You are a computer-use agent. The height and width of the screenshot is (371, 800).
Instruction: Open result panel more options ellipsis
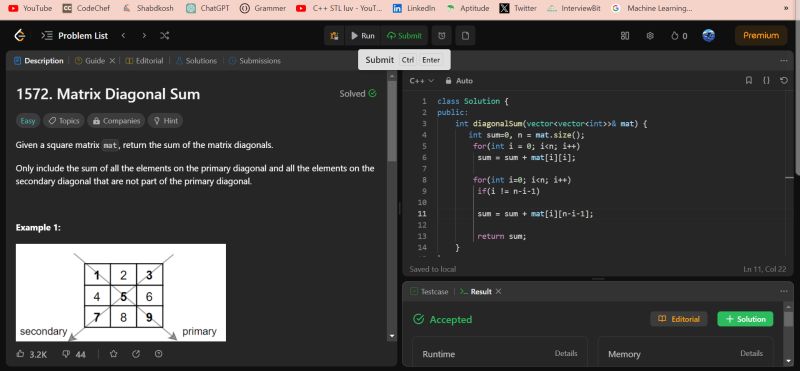784,291
